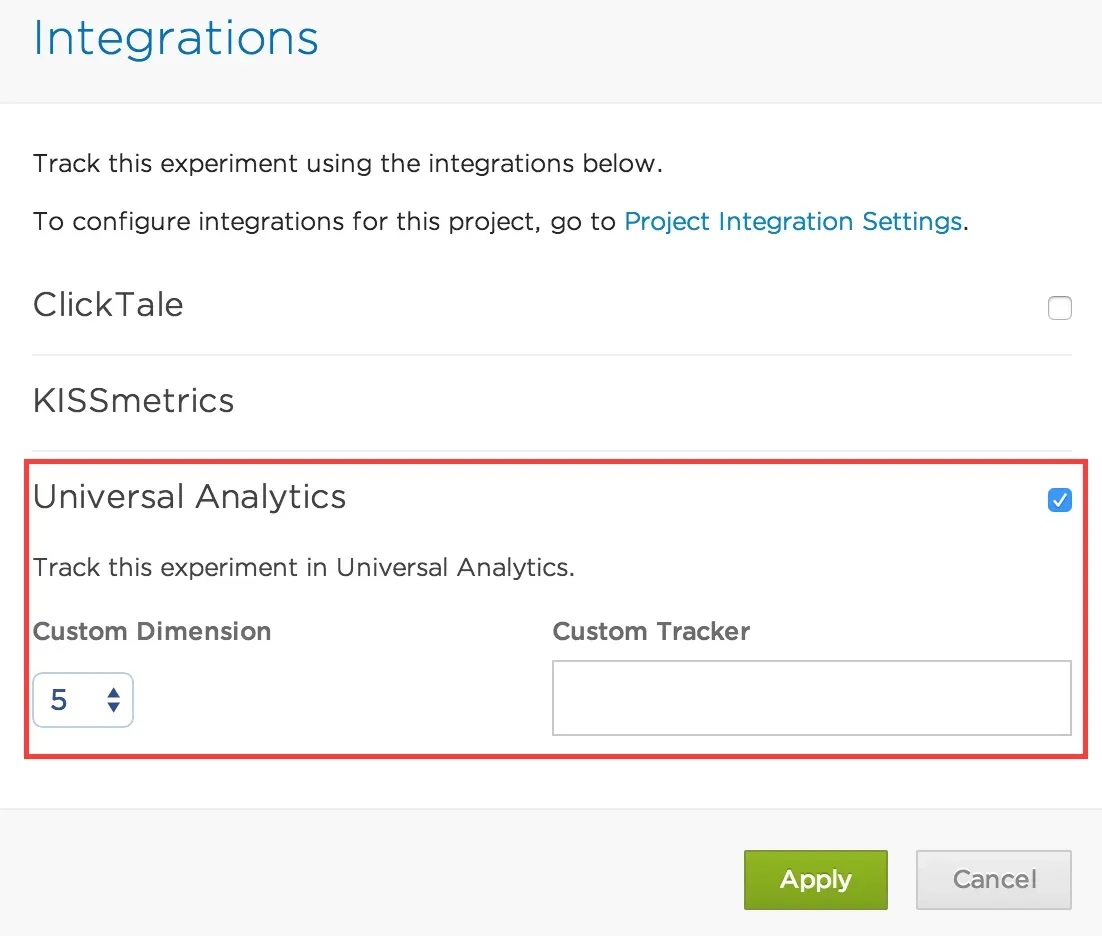Click the up-down stepper arrows on Custom Dimension
The height and width of the screenshot is (936, 1102).
tap(113, 700)
